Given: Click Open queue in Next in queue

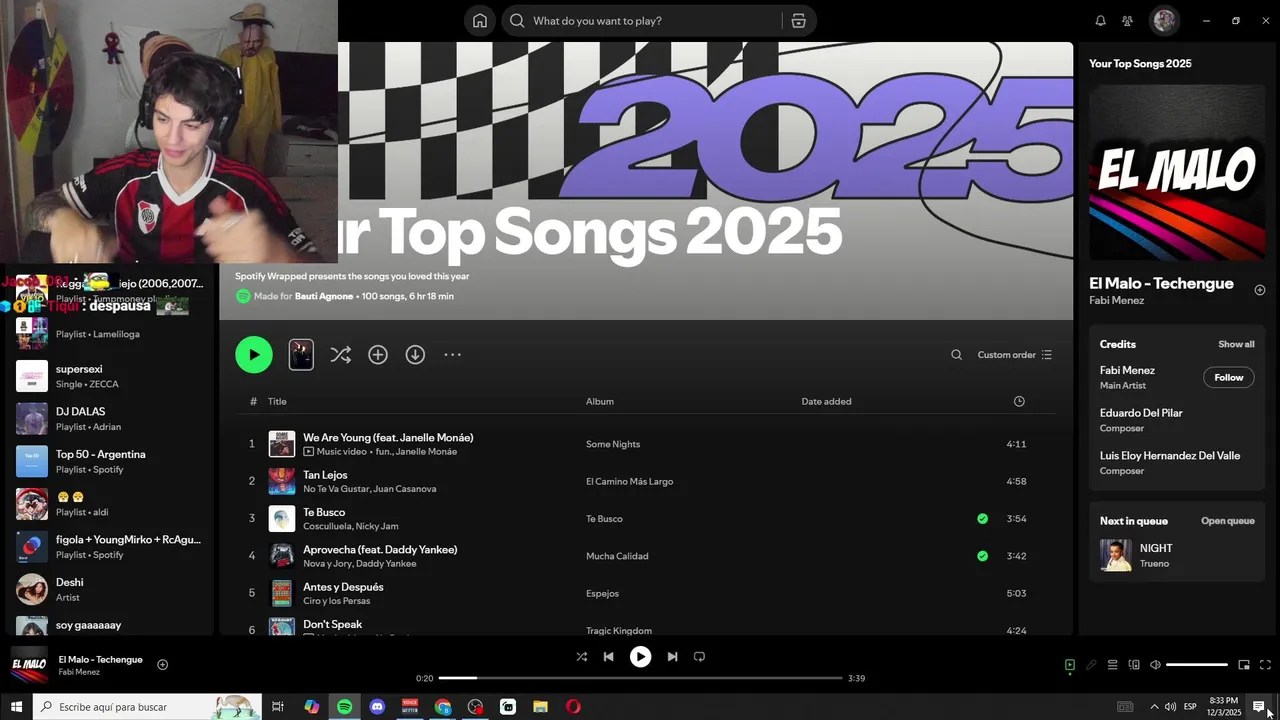Looking at the screenshot, I should coord(1228,521).
